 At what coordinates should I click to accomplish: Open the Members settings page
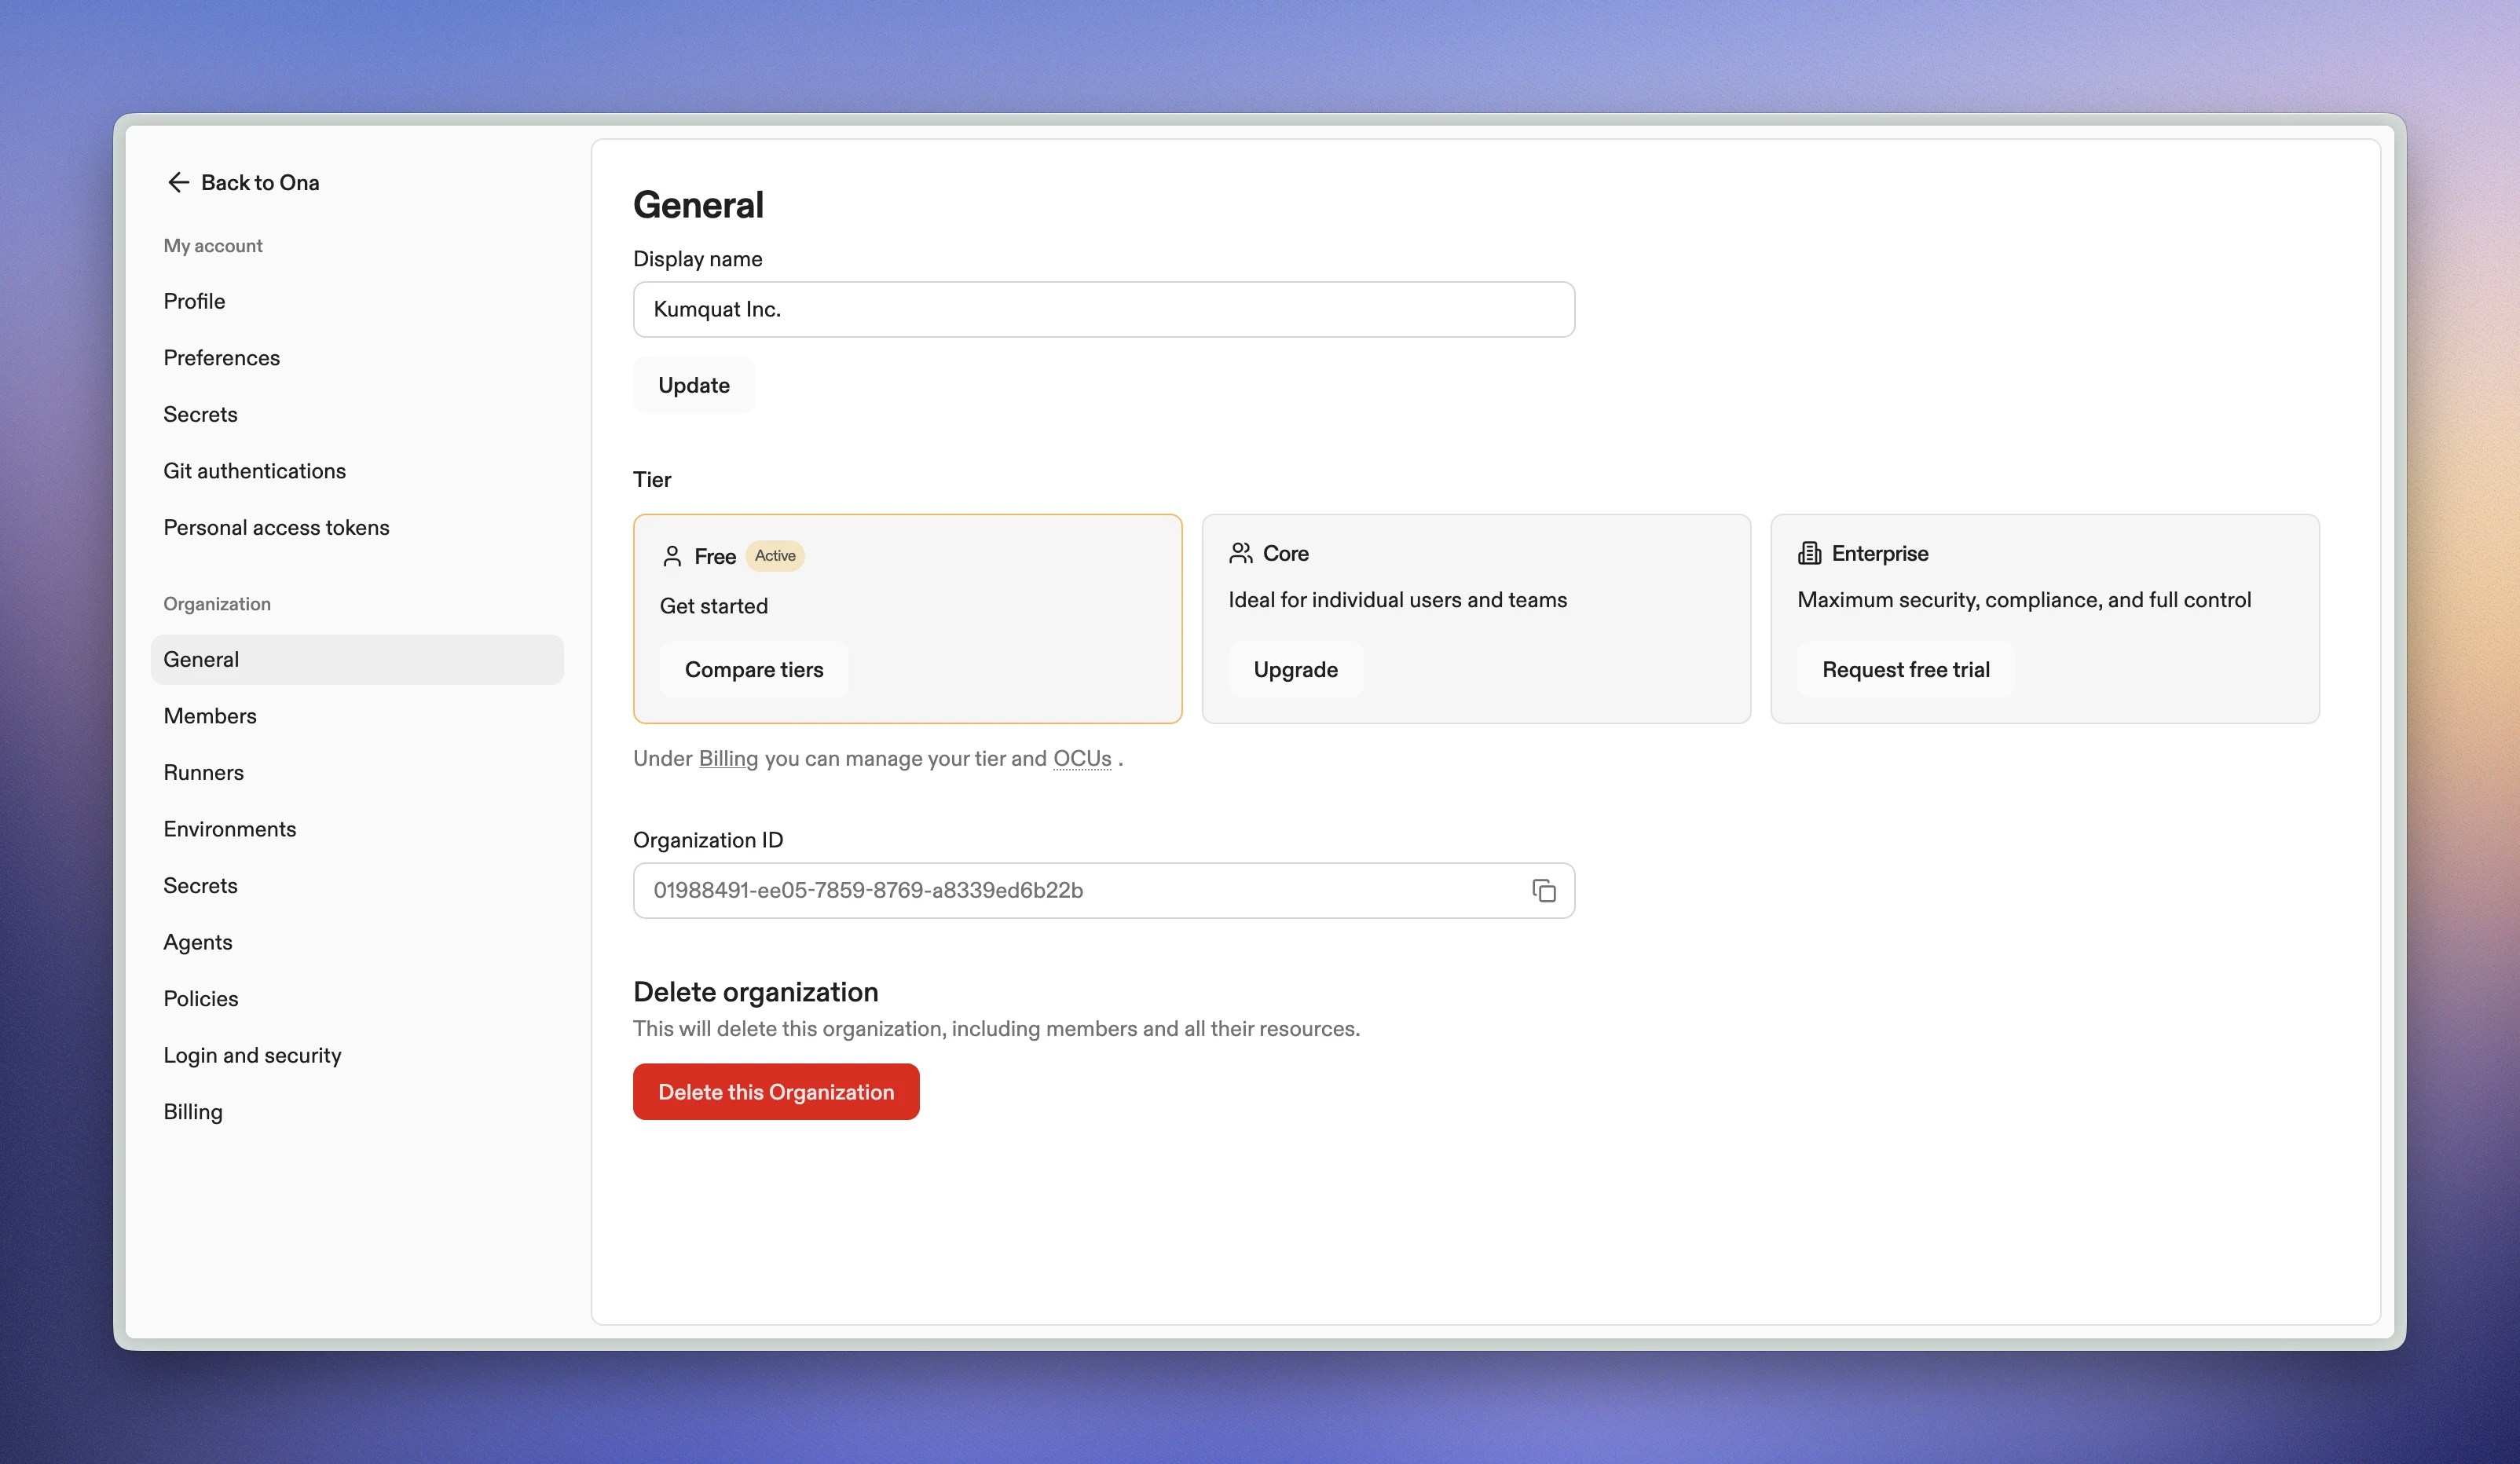pyautogui.click(x=210, y=716)
